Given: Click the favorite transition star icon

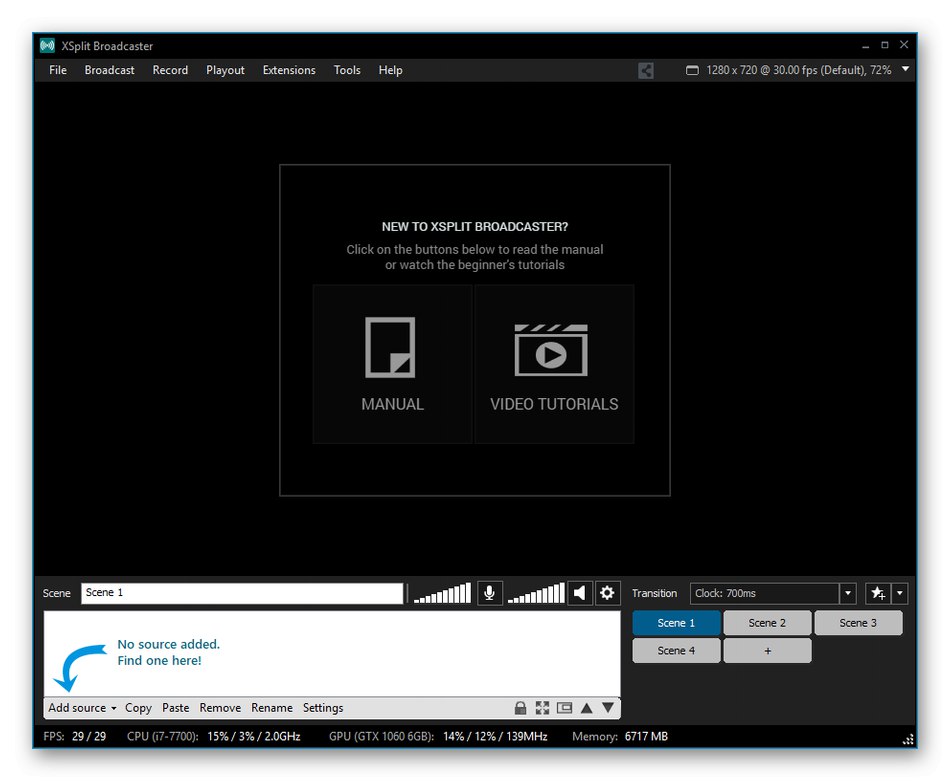Looking at the screenshot, I should 878,593.
